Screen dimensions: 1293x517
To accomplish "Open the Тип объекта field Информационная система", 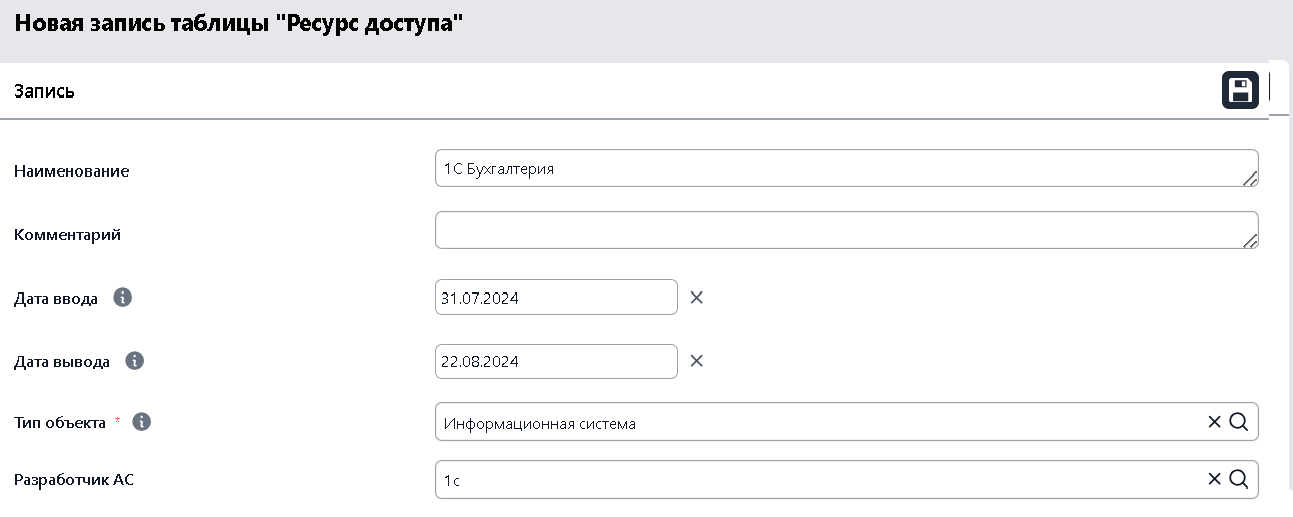I will [846, 422].
